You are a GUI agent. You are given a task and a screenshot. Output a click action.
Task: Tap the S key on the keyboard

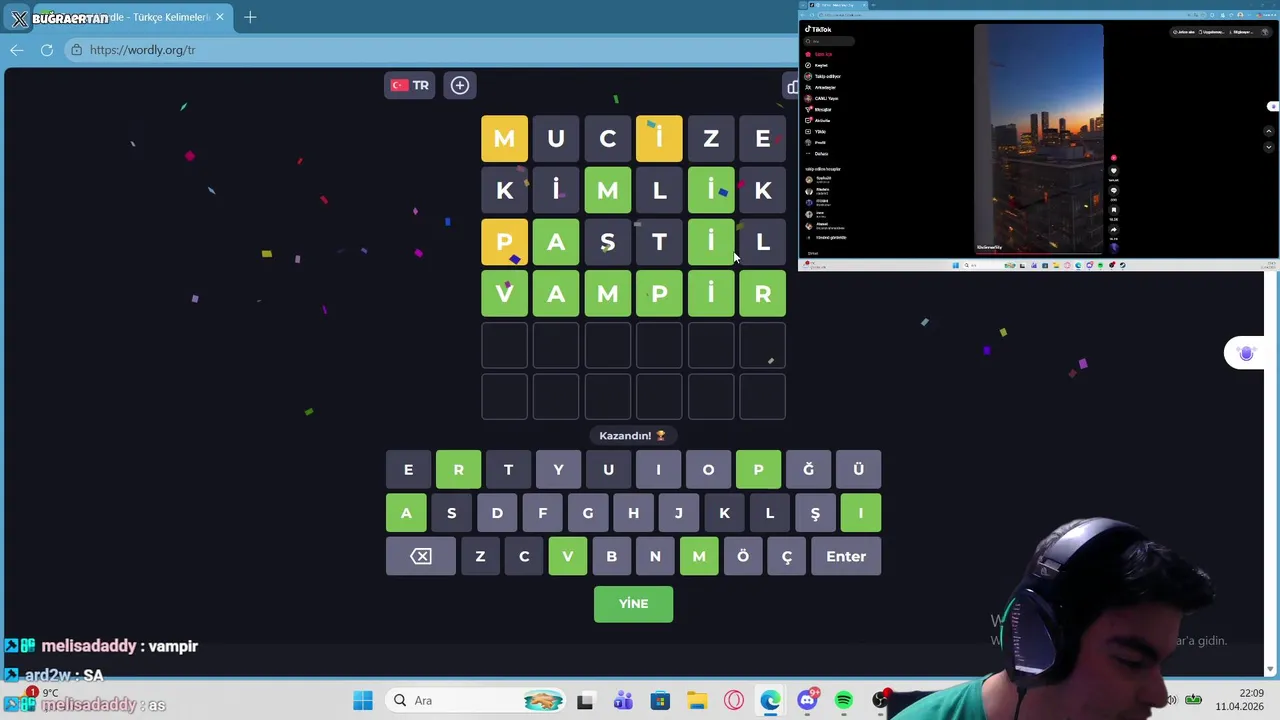451,513
